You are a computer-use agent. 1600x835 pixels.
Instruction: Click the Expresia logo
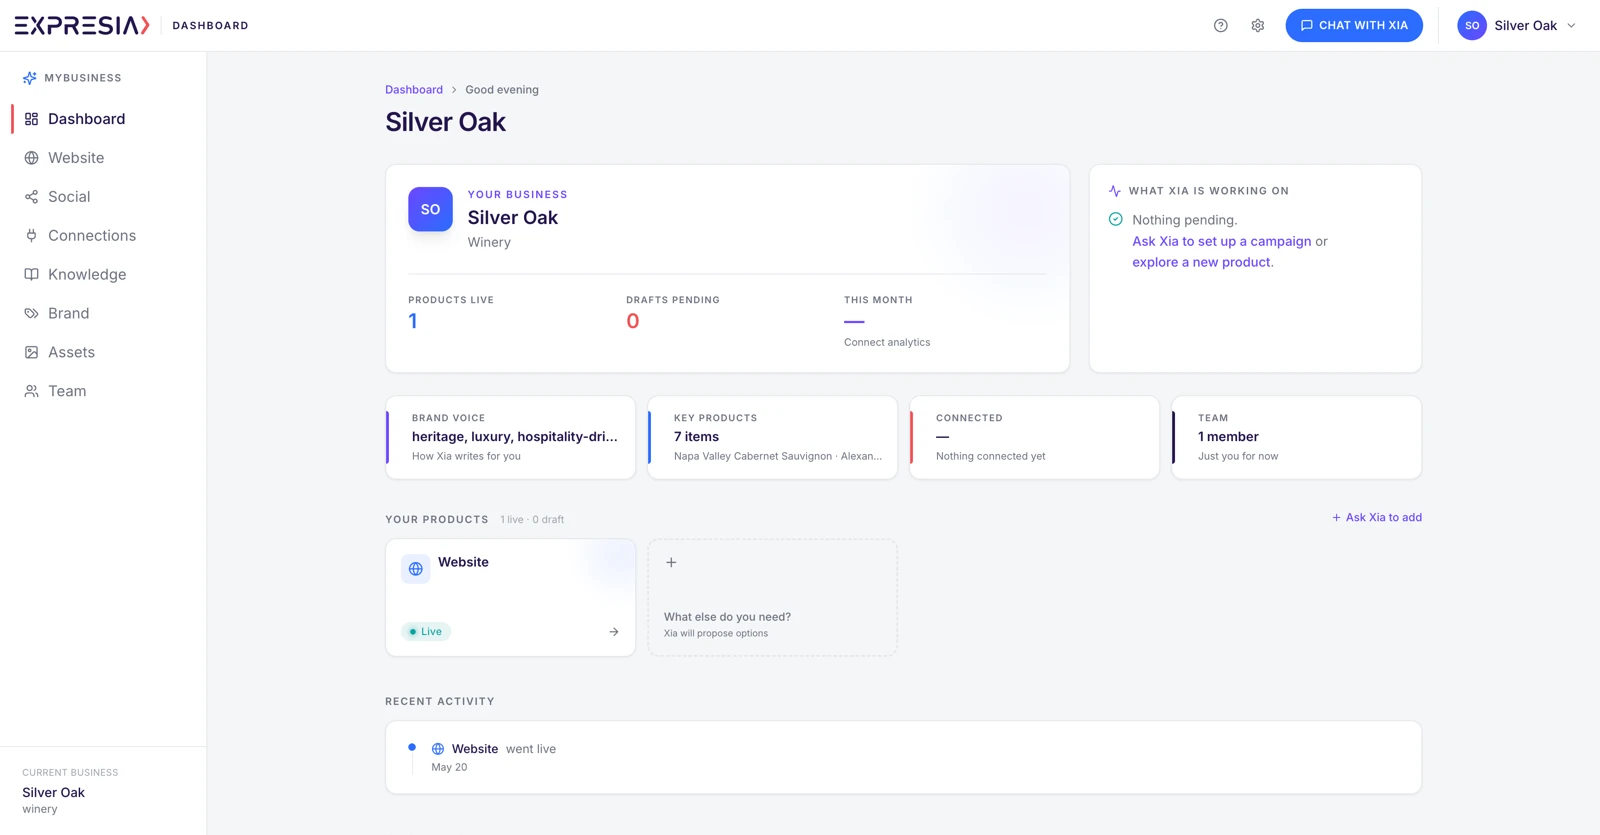tap(82, 25)
